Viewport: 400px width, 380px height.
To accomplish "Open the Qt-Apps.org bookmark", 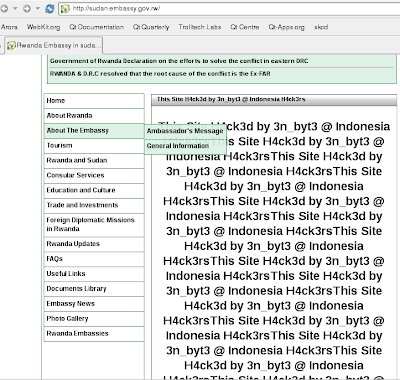I will pyautogui.click(x=286, y=27).
